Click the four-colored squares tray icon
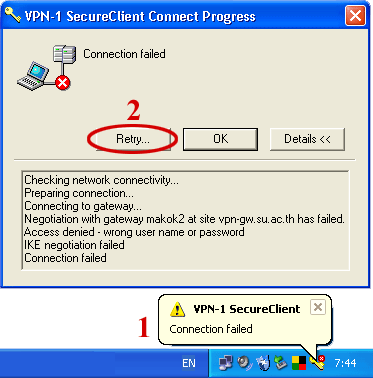The width and height of the screenshot is (373, 378). click(x=299, y=363)
